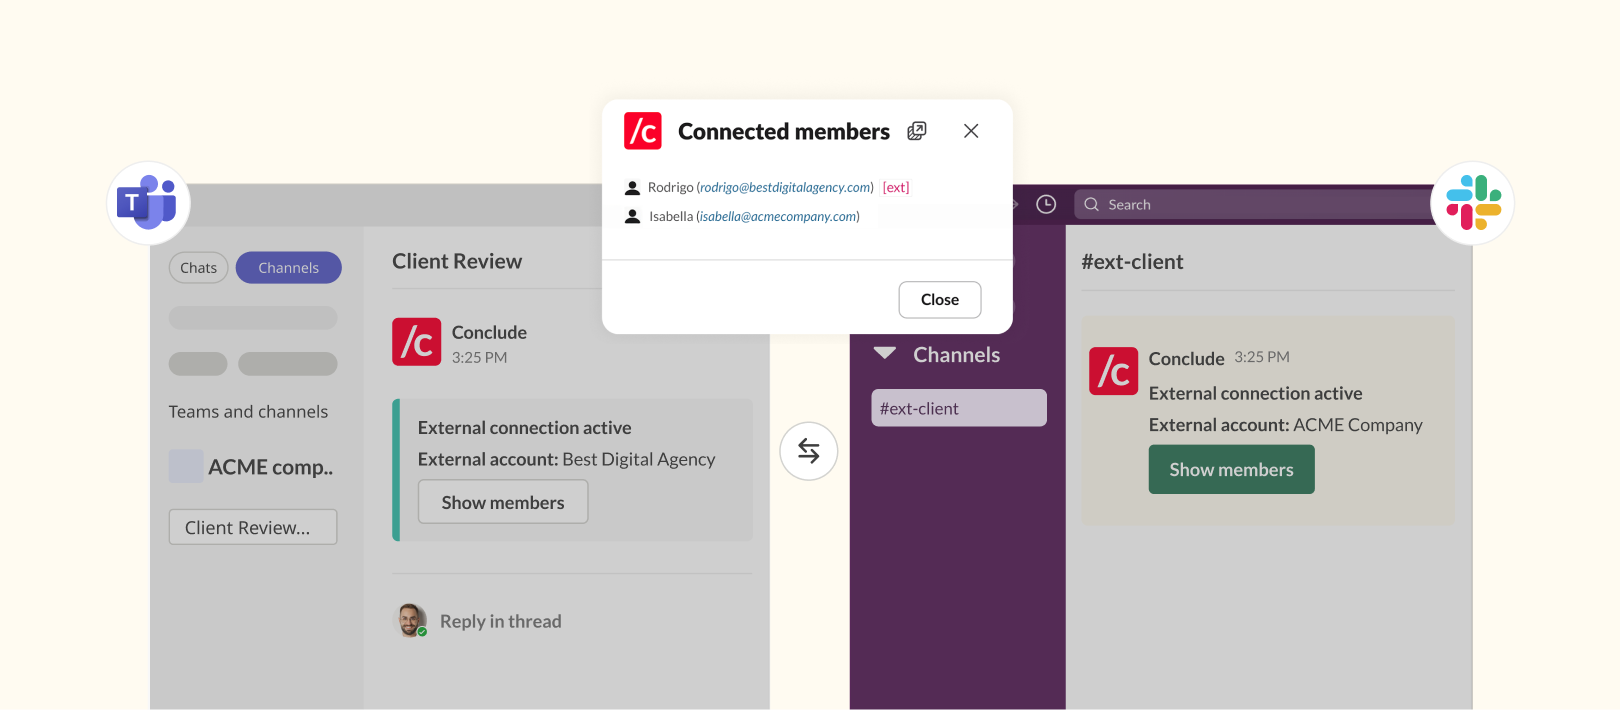Click the #ext-client channel header
The width and height of the screenshot is (1620, 710).
coord(1132,262)
